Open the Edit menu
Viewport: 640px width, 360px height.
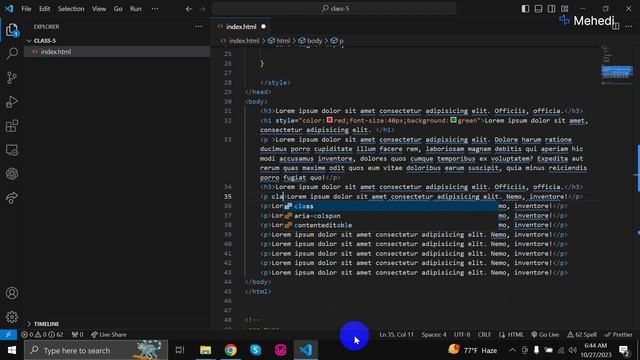point(44,9)
